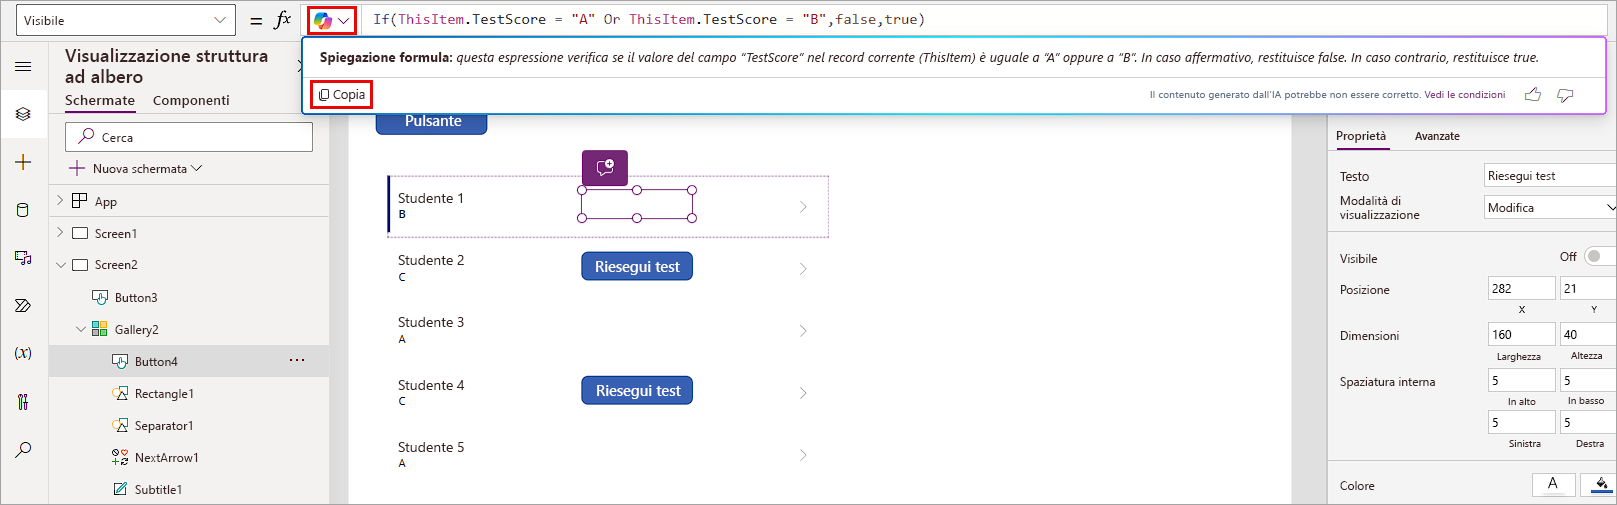Screen dimensions: 1617x505
Task: Switch to the Componenti tab
Action: pos(191,100)
